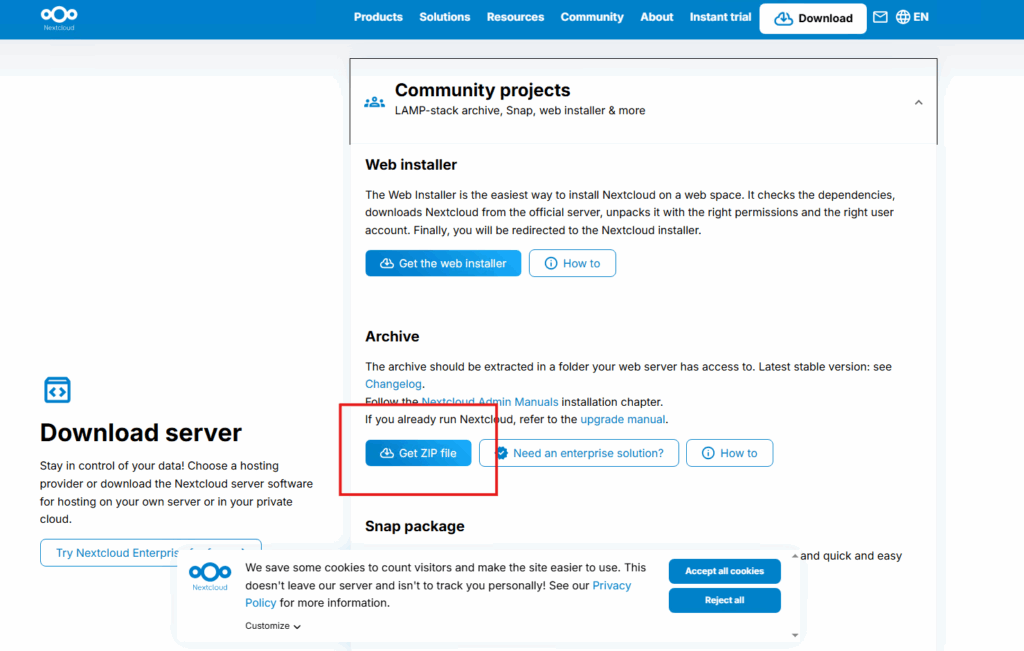The image size is (1024, 651).
Task: Accept all cookies
Action: tap(724, 571)
